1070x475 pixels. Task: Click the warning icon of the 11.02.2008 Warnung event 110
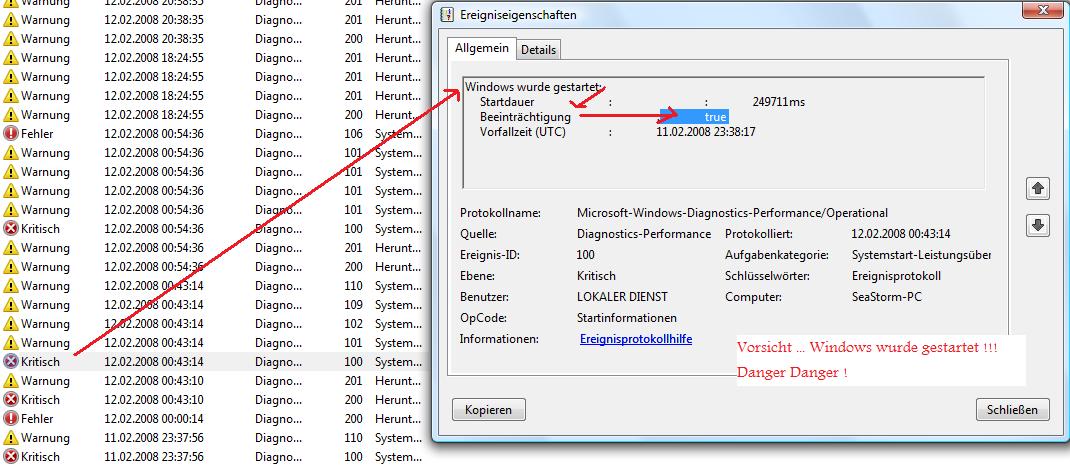(10, 437)
